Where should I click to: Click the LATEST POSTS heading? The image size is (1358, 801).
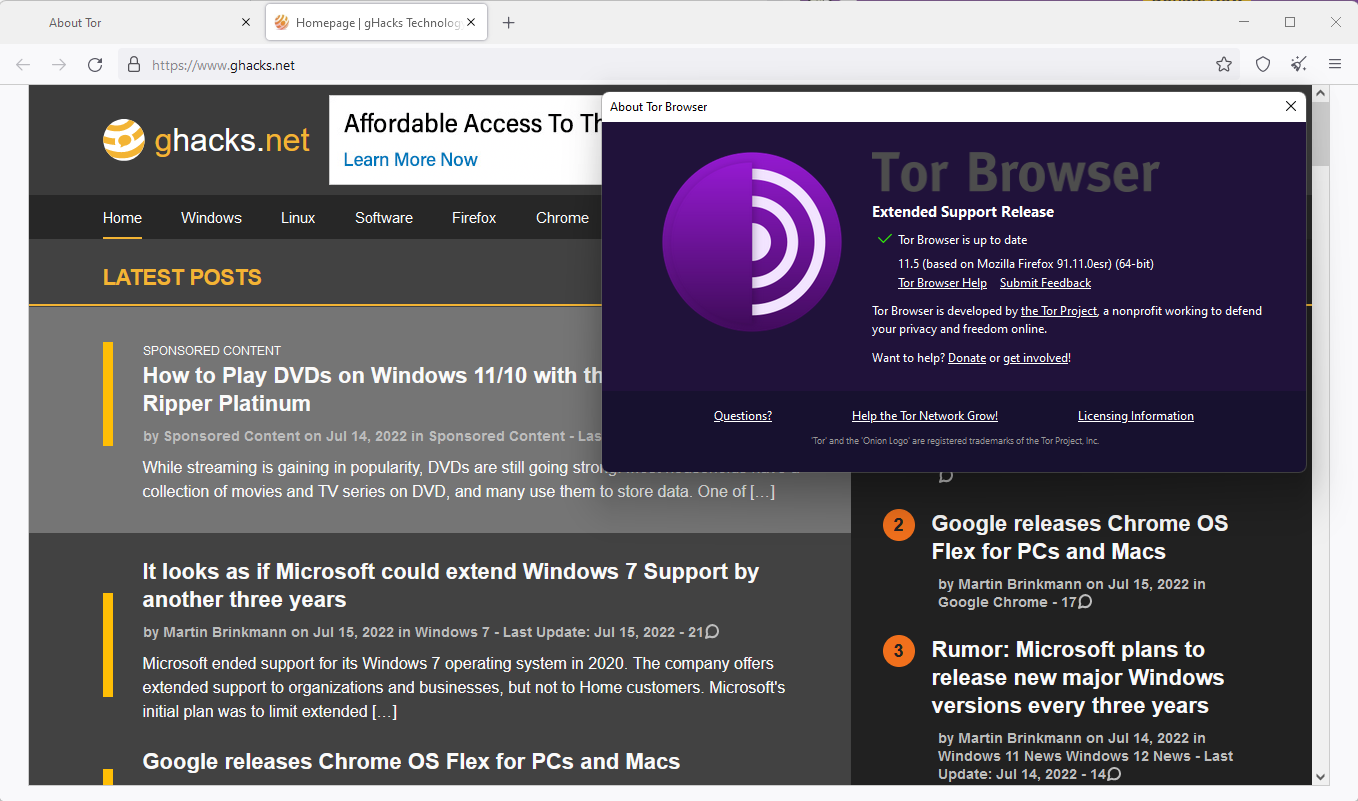tap(182, 277)
